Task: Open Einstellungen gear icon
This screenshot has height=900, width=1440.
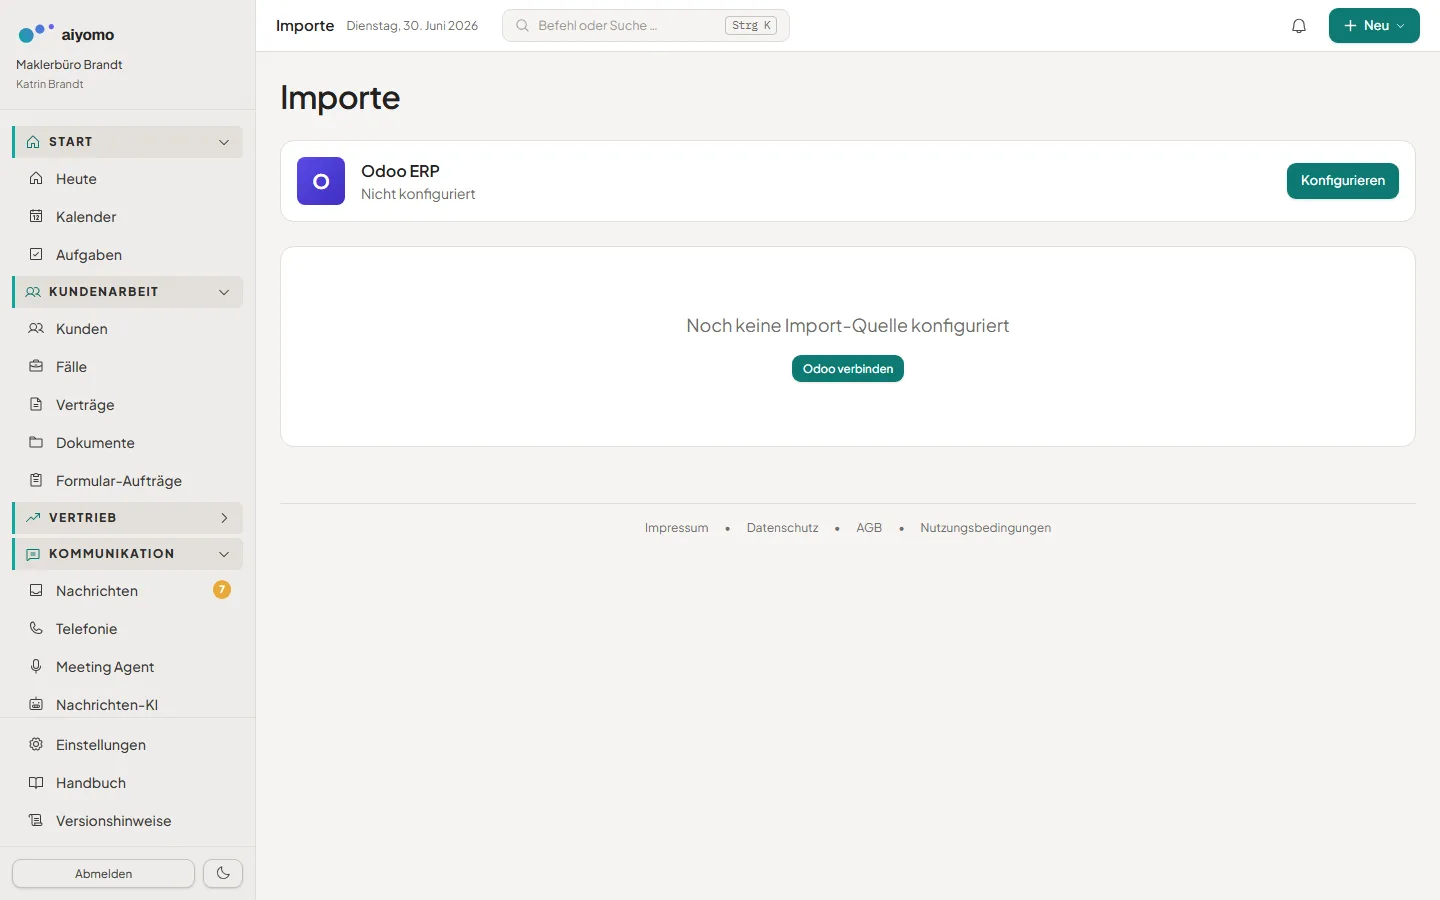Action: (x=36, y=744)
